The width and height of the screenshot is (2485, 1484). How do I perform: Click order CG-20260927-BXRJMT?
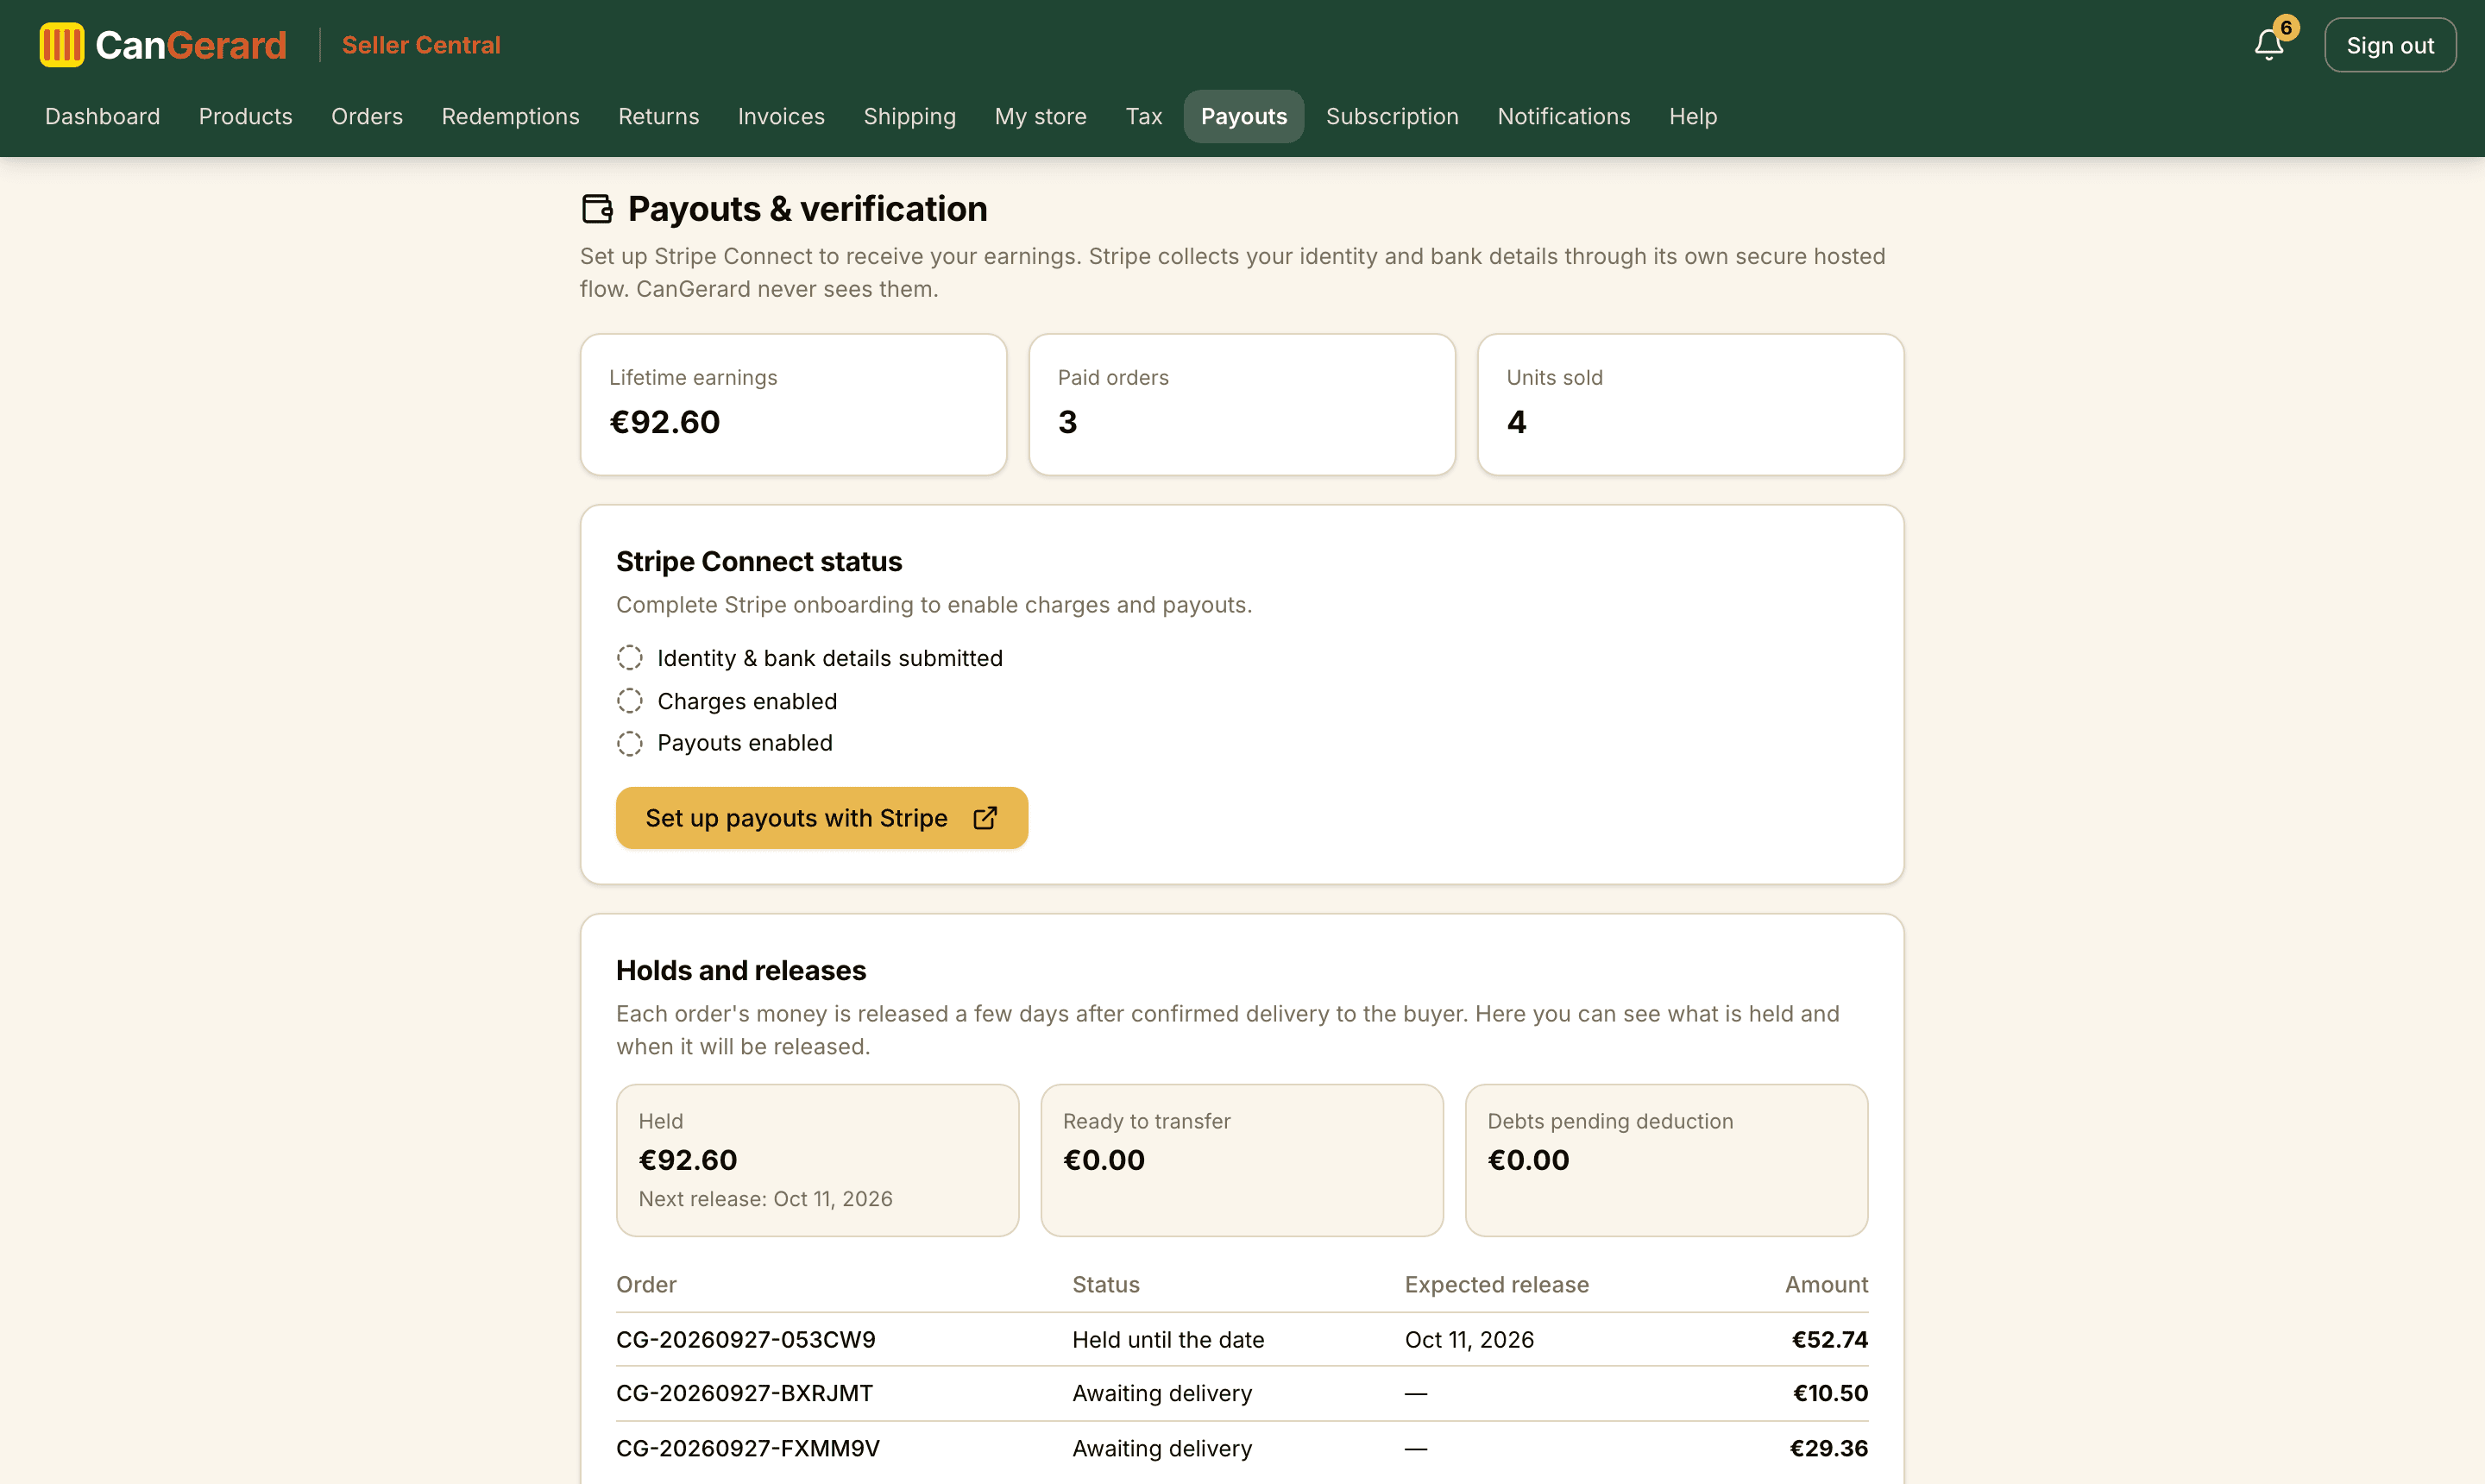745,1393
